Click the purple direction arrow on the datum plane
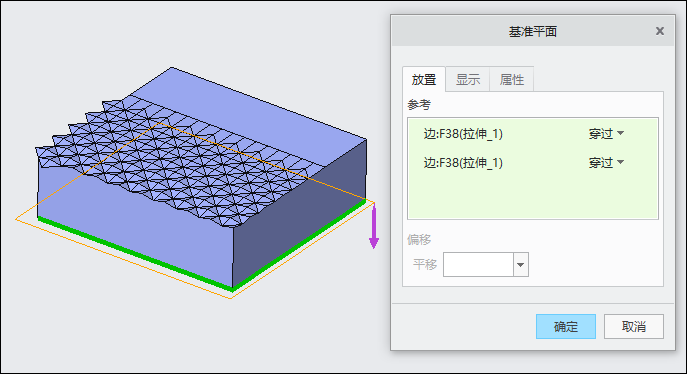687x374 pixels. click(373, 227)
